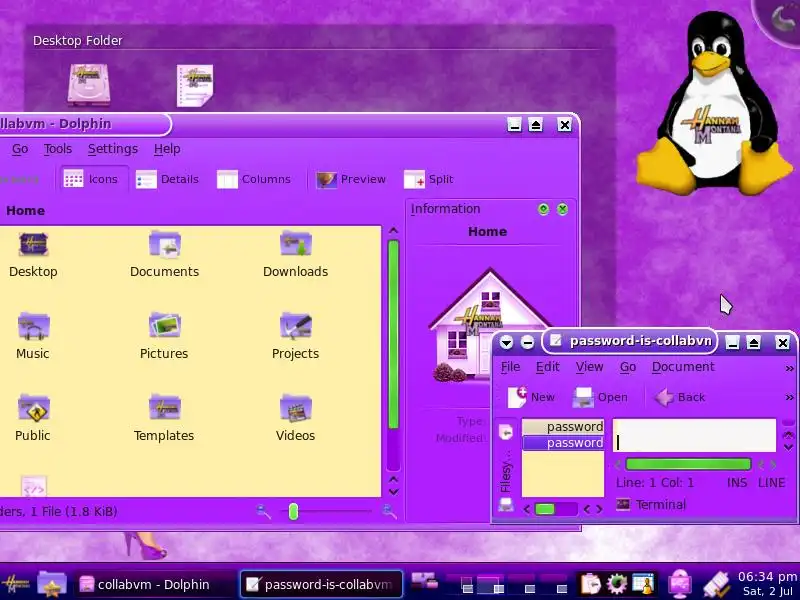The height and width of the screenshot is (600, 800).
Task: Expand hidden editor toolbar items with the toolbar chevron
Action: click(789, 397)
